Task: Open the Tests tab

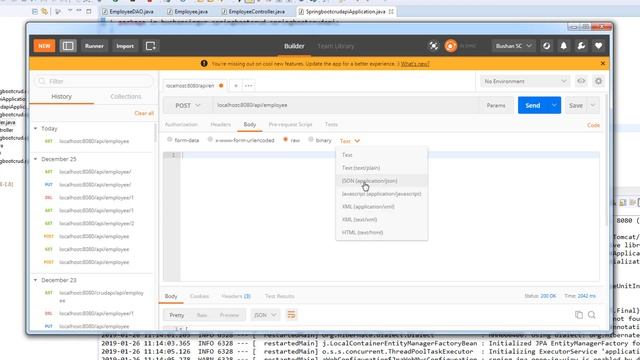Action: 331,124
